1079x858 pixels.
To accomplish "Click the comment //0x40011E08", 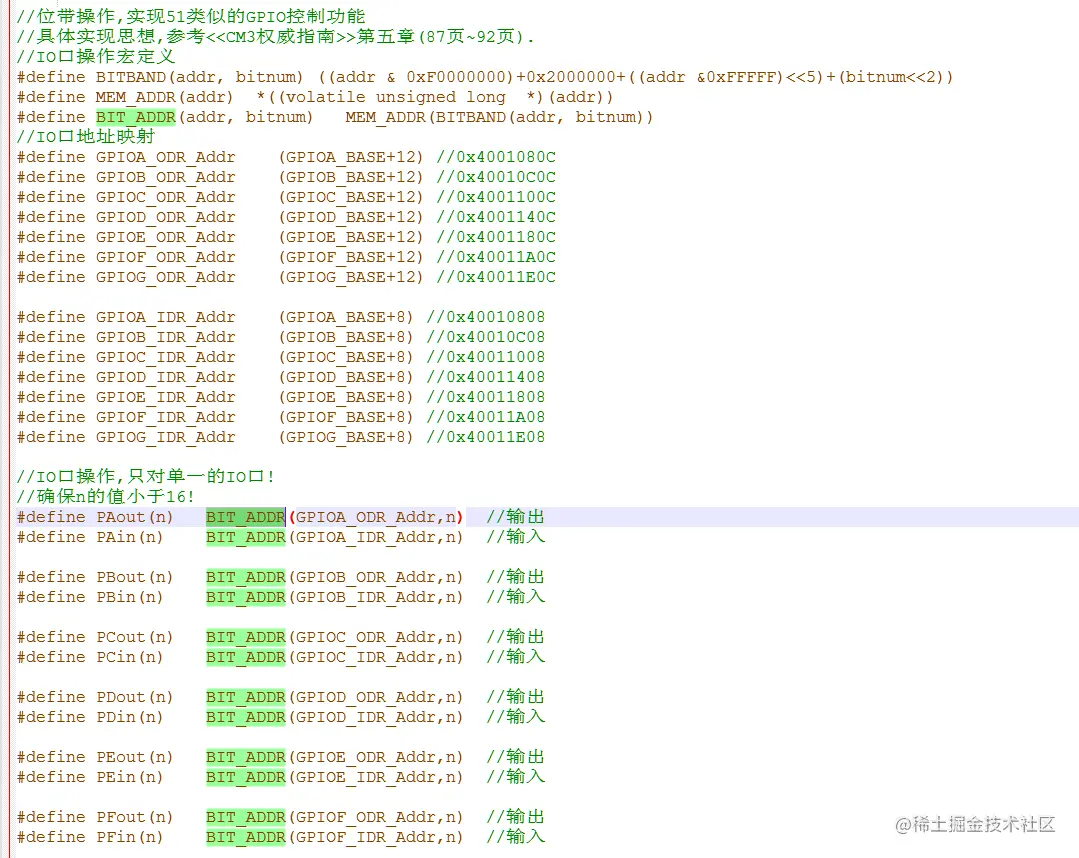I will pos(485,437).
